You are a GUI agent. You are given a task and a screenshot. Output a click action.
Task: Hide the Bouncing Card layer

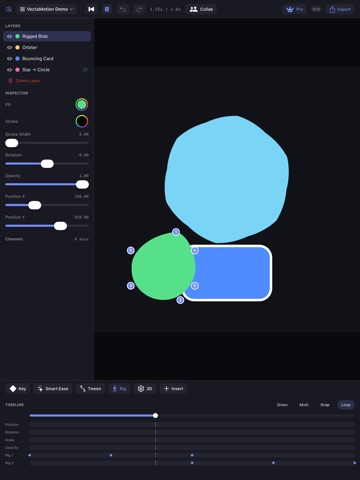tap(9, 59)
